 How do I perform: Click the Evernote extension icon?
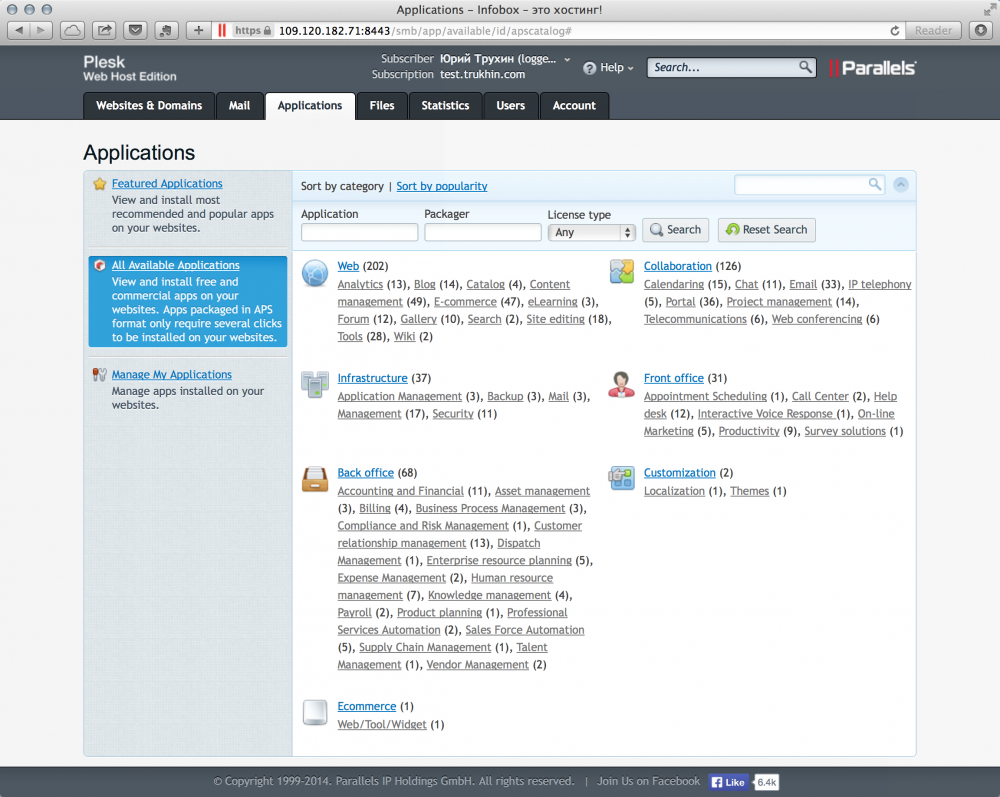coord(166,30)
